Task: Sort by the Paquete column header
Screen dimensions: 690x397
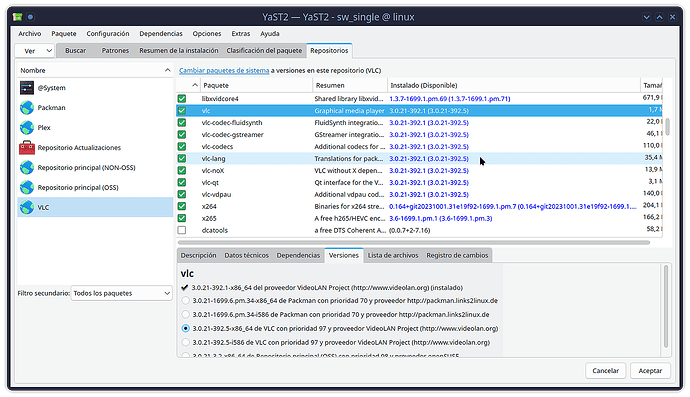Action: (257, 85)
